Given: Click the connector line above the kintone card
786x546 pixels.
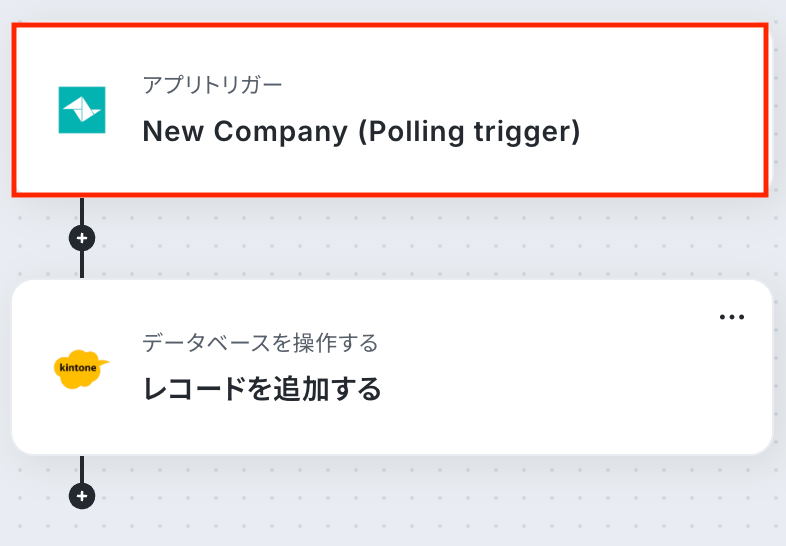Looking at the screenshot, I should pyautogui.click(x=82, y=265).
